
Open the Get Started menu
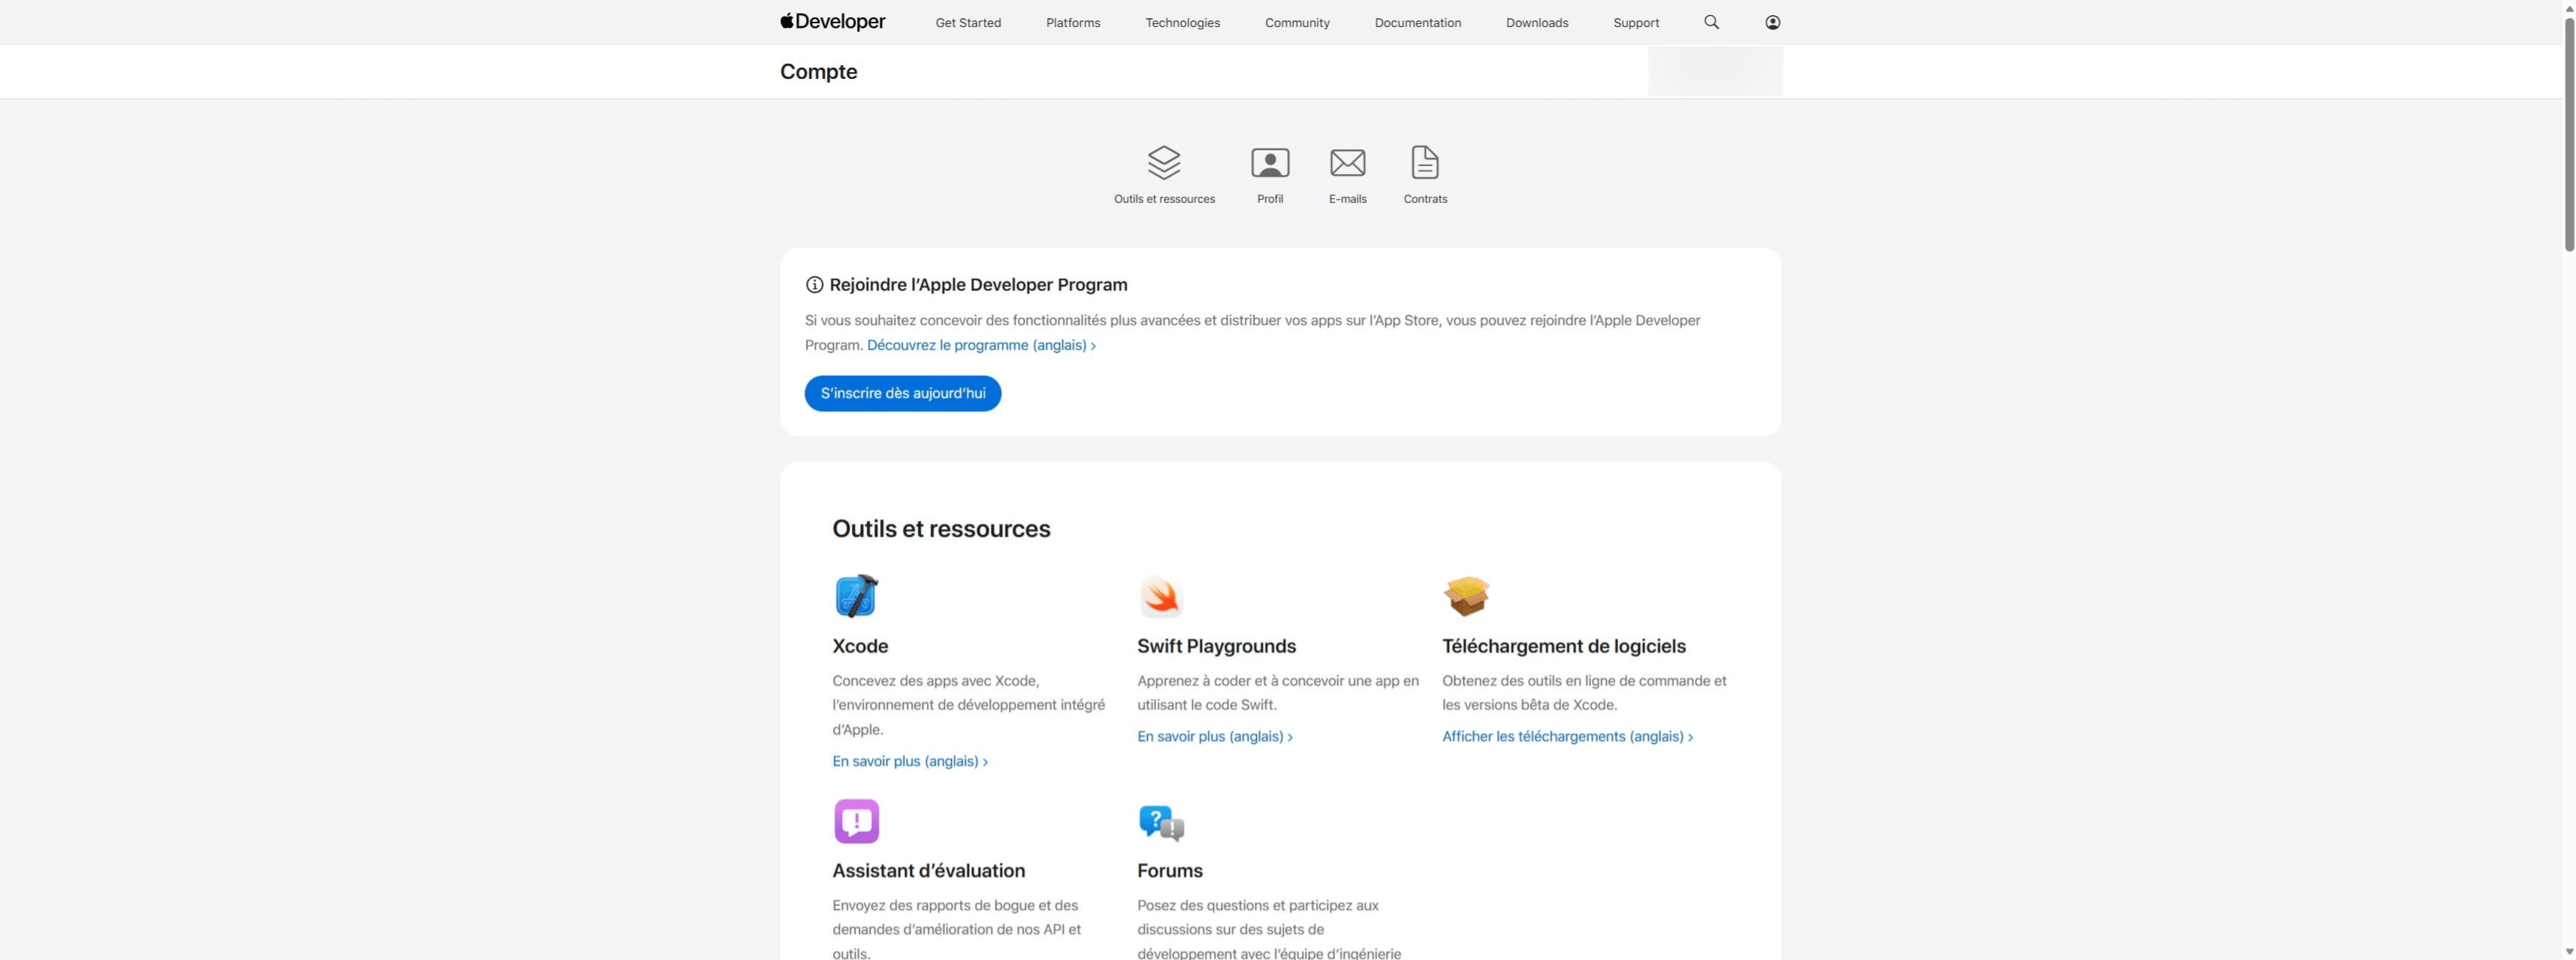tap(968, 22)
